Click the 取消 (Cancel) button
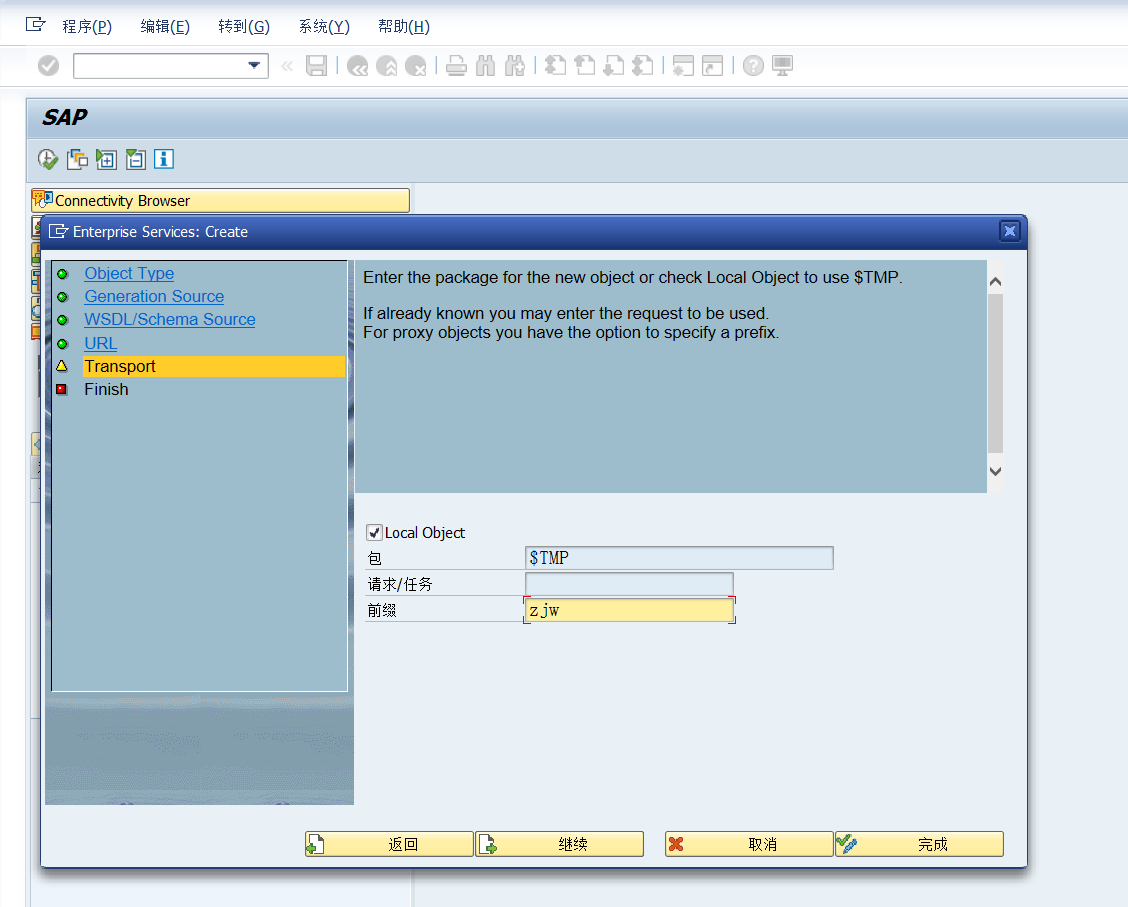 pos(749,844)
